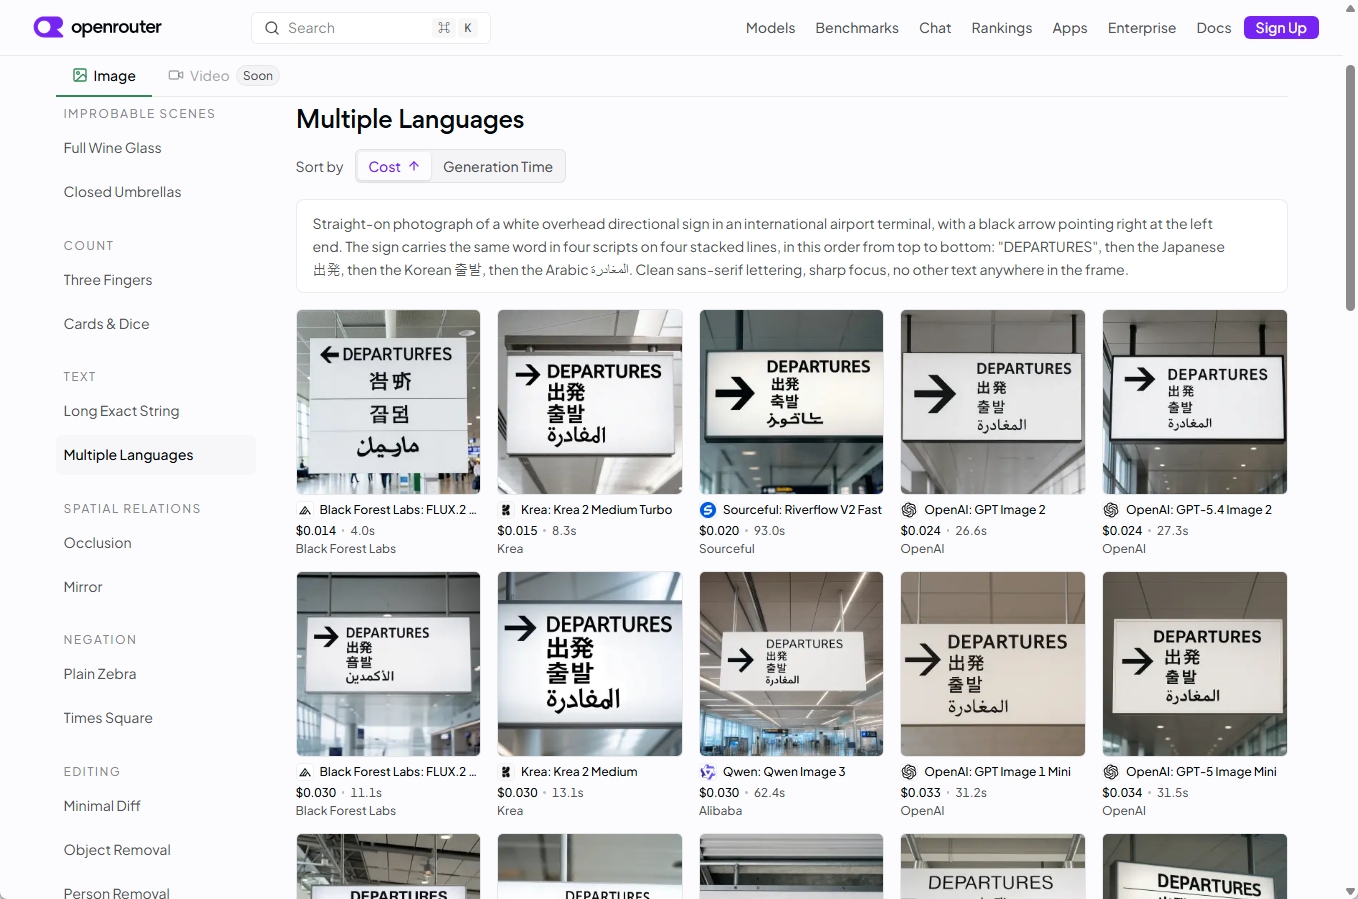Screen dimensions: 1358x899
Task: Click the Sourceful icon beside Riverflow V2 Fast
Action: (708, 510)
